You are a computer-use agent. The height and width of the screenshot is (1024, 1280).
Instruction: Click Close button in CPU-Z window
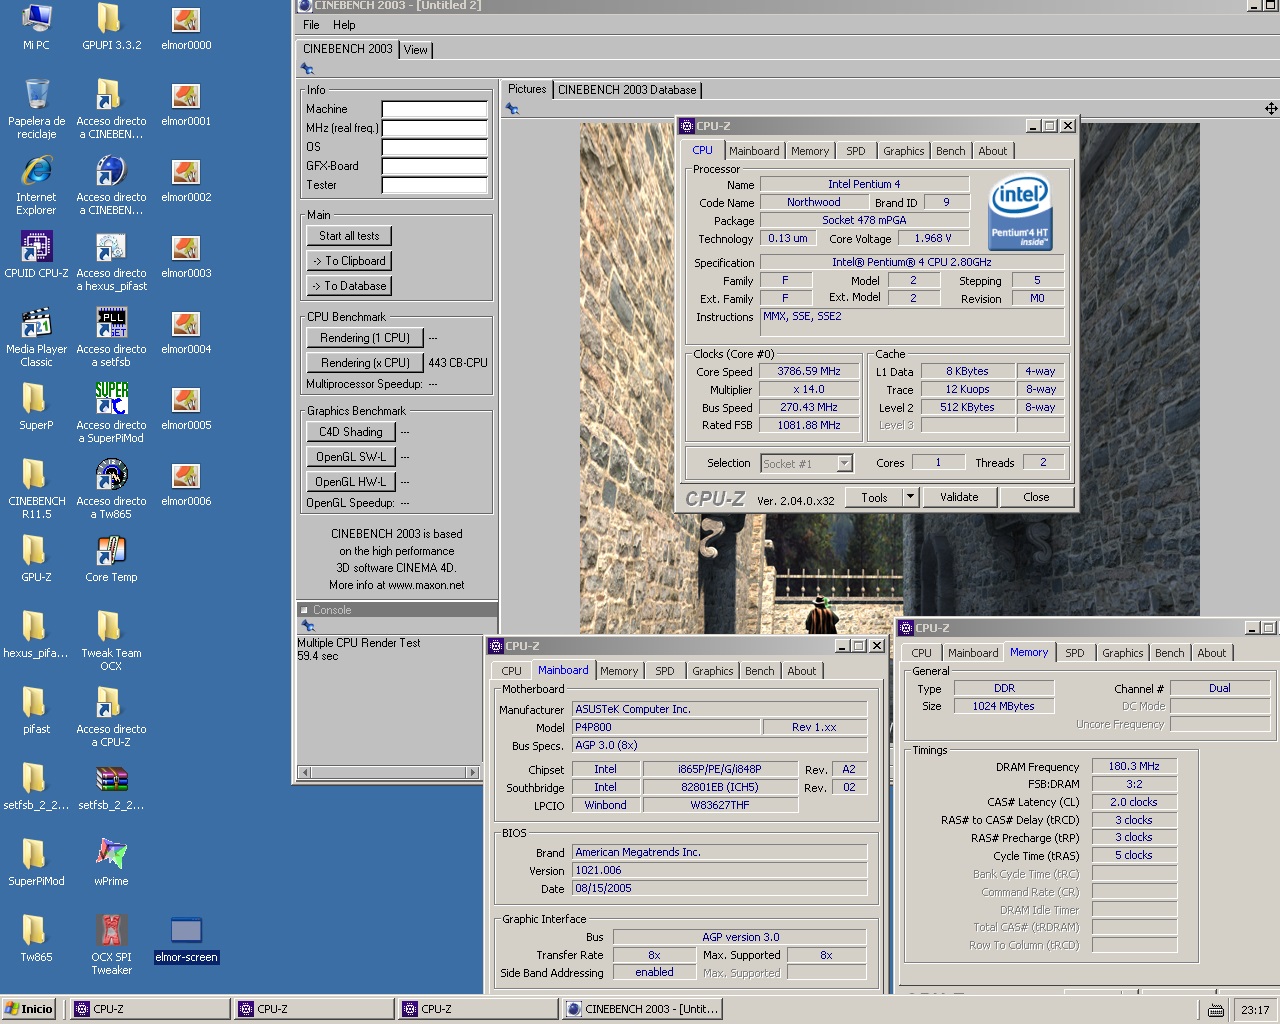(x=1036, y=497)
